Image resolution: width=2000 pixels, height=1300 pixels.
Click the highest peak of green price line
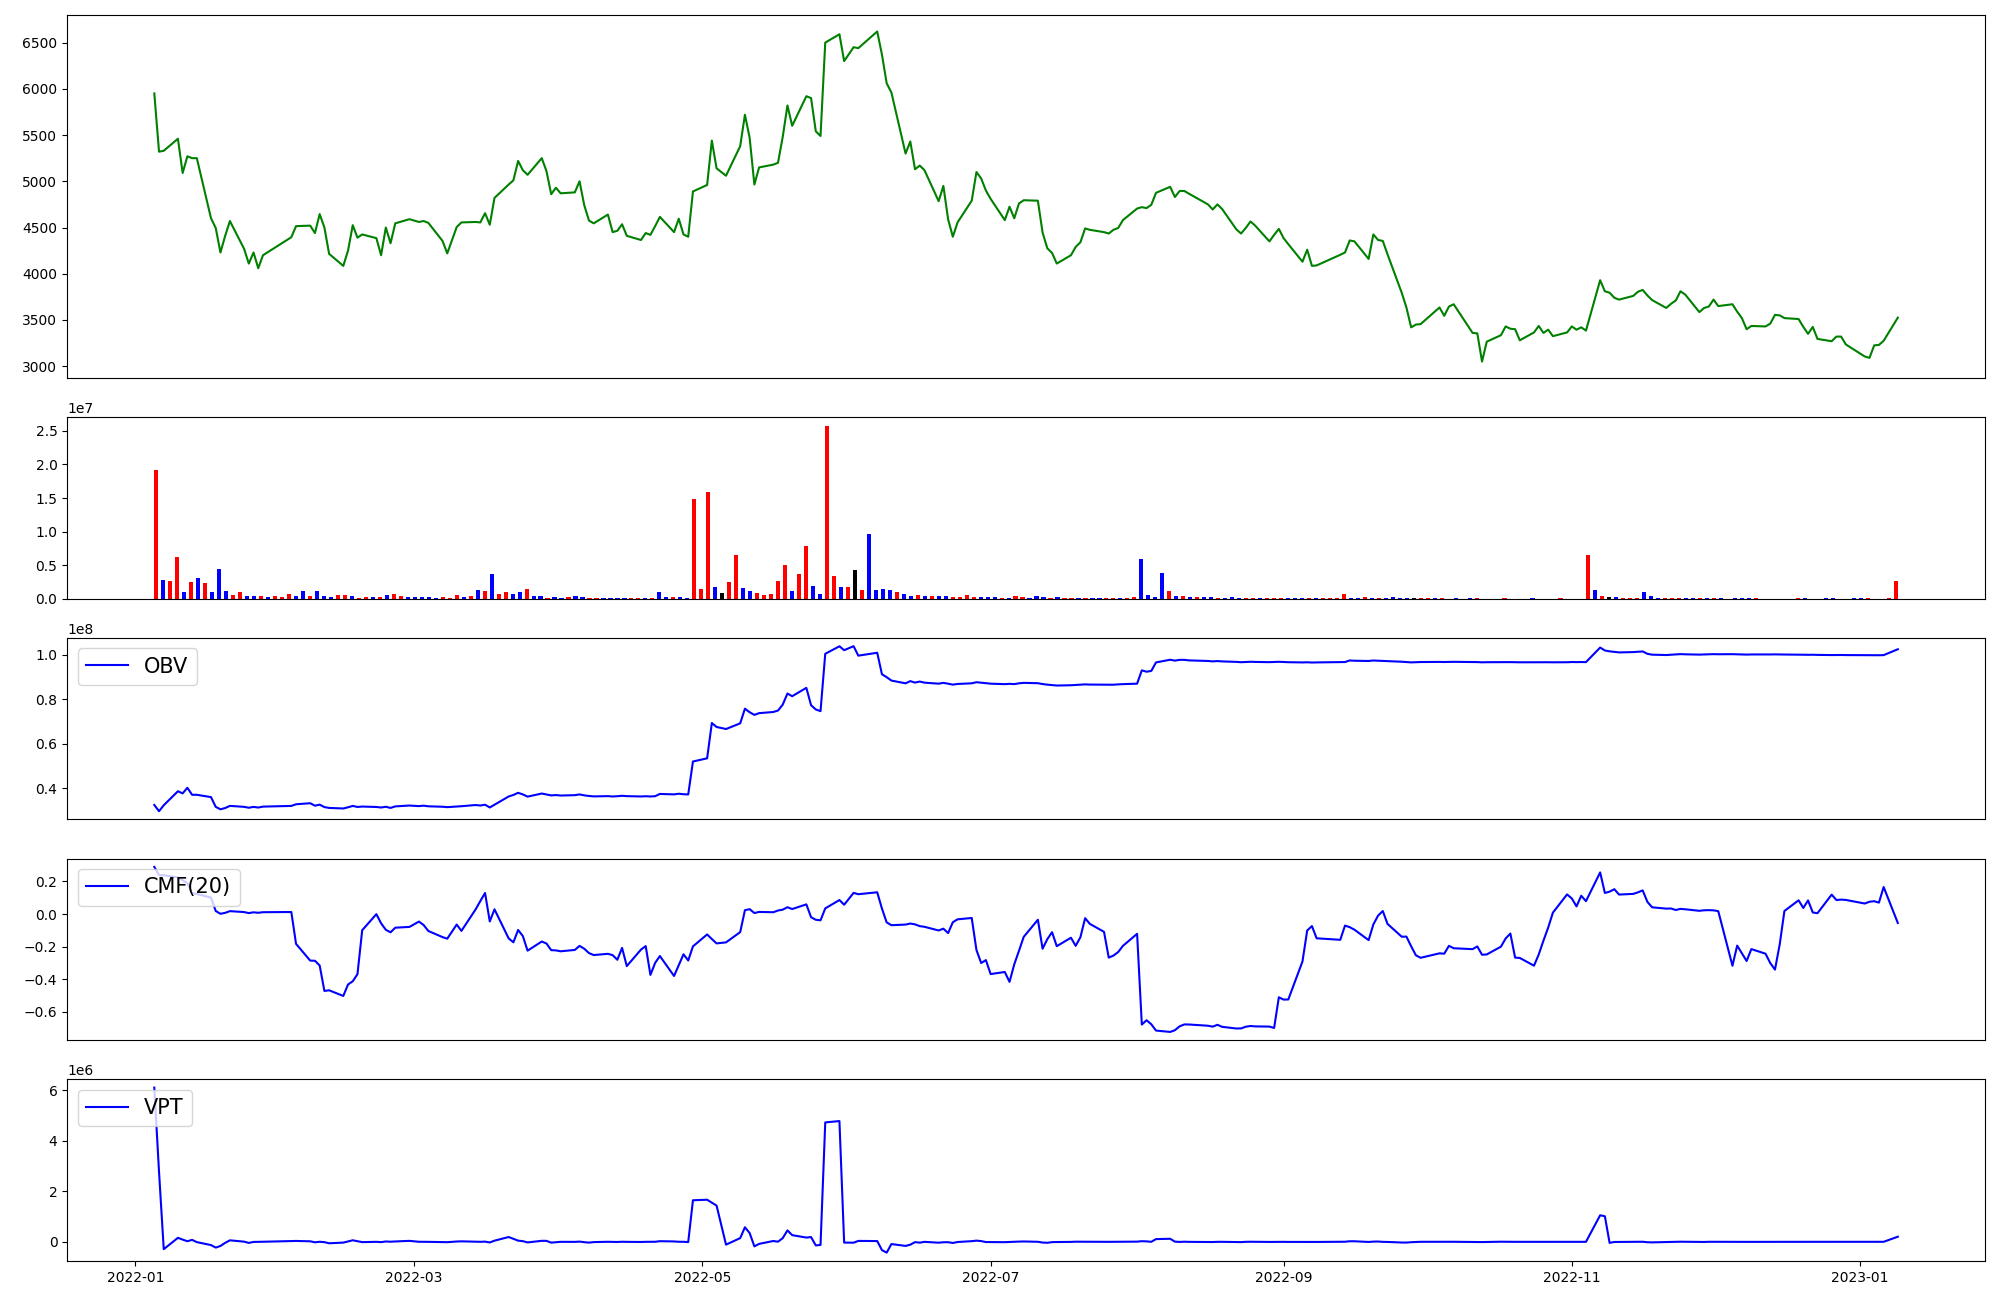tap(877, 32)
